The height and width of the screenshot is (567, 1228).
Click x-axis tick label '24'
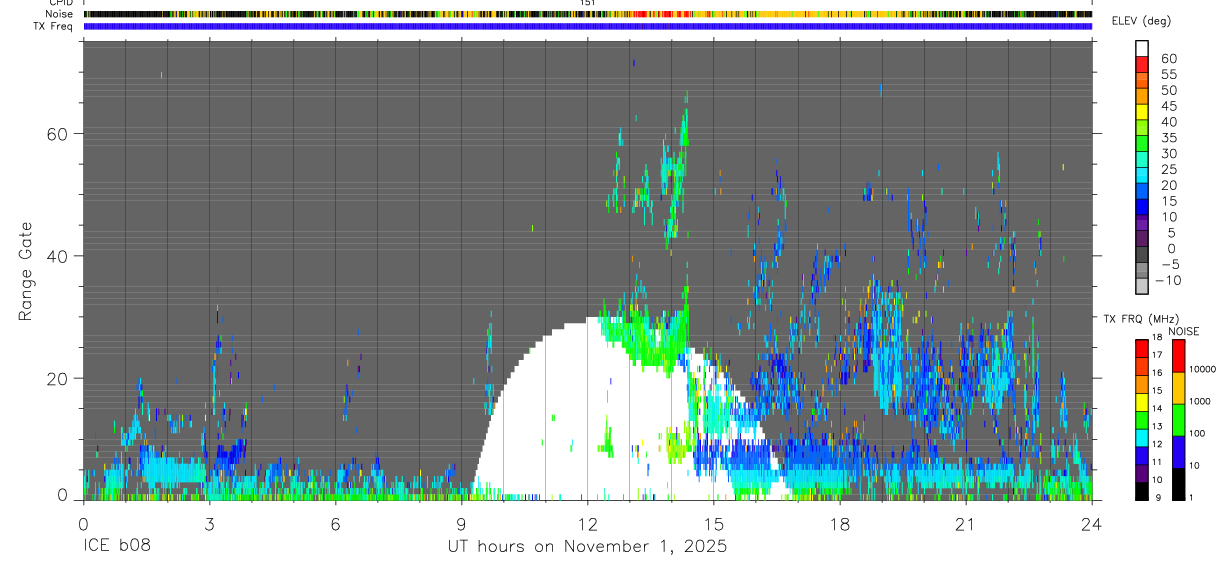coord(1092,524)
